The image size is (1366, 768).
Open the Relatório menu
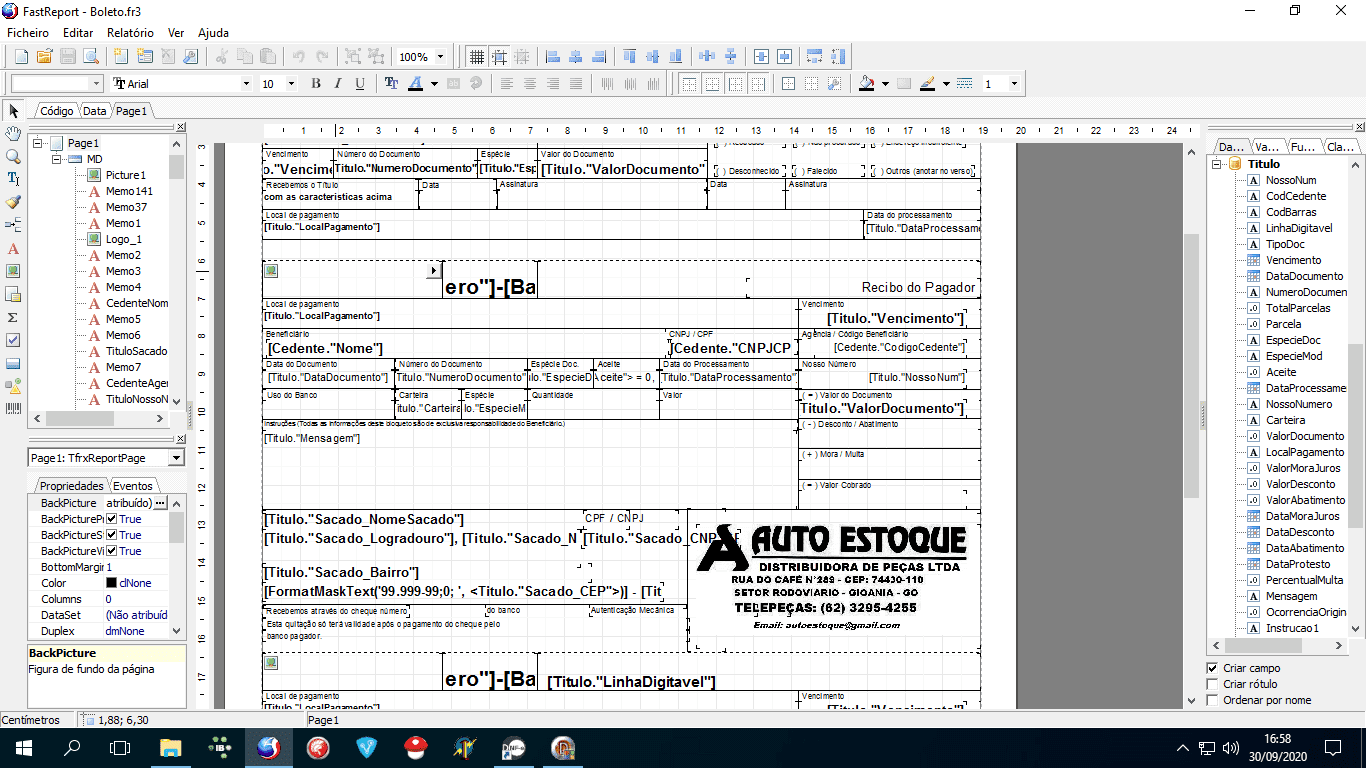(130, 33)
